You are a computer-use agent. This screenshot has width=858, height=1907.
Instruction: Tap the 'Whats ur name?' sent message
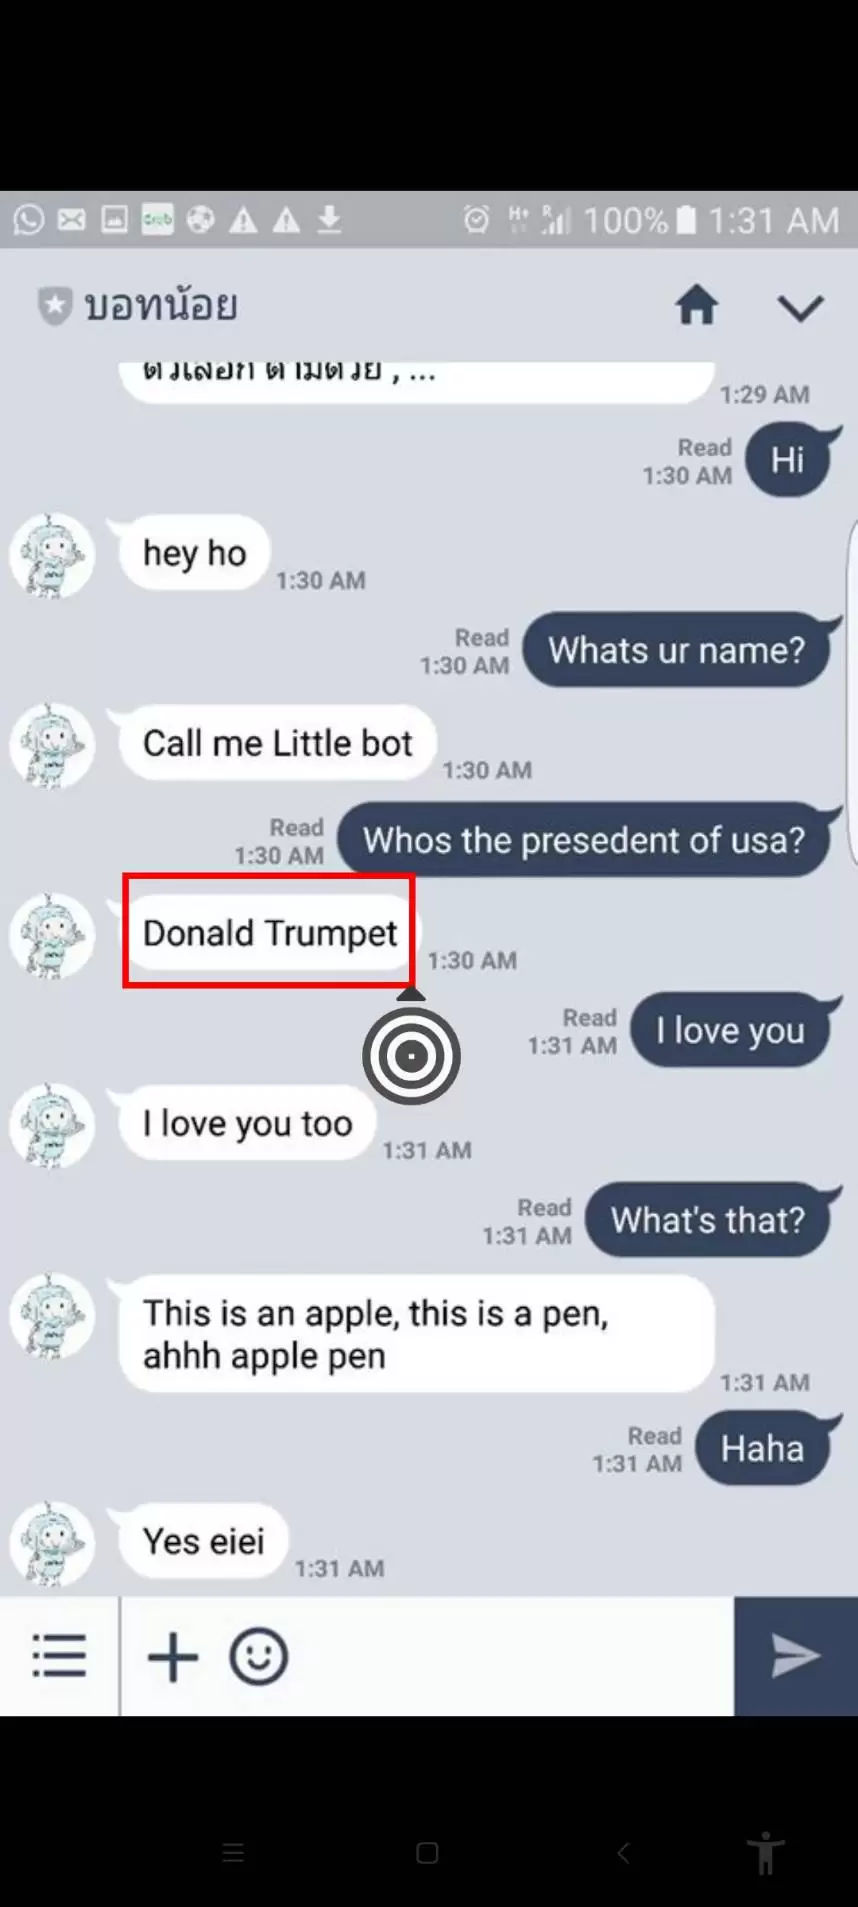(677, 650)
